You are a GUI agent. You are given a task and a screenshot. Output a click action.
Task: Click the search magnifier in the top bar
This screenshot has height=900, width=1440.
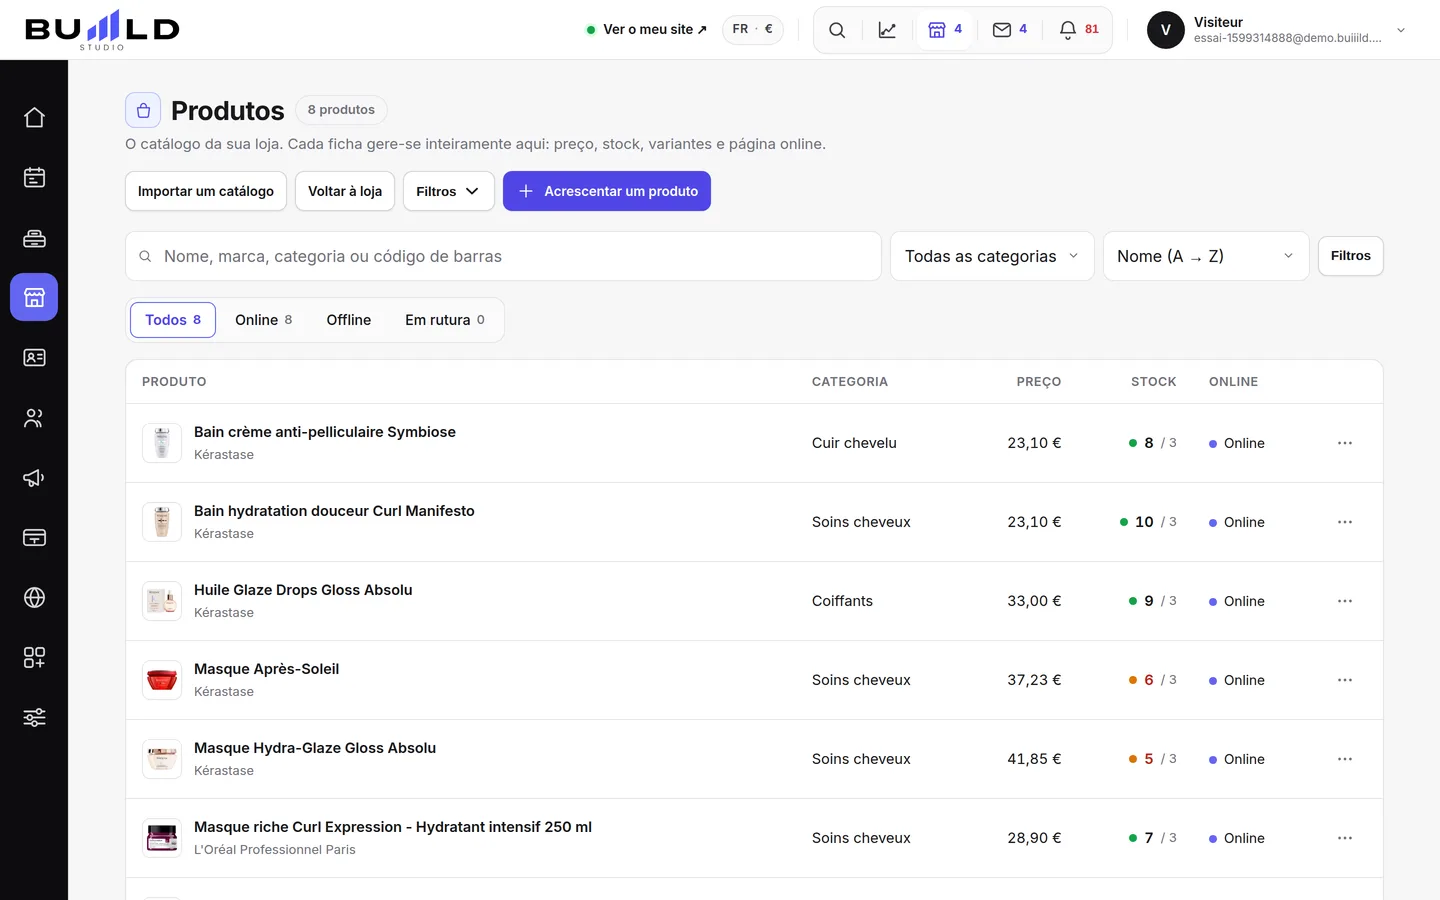837,30
